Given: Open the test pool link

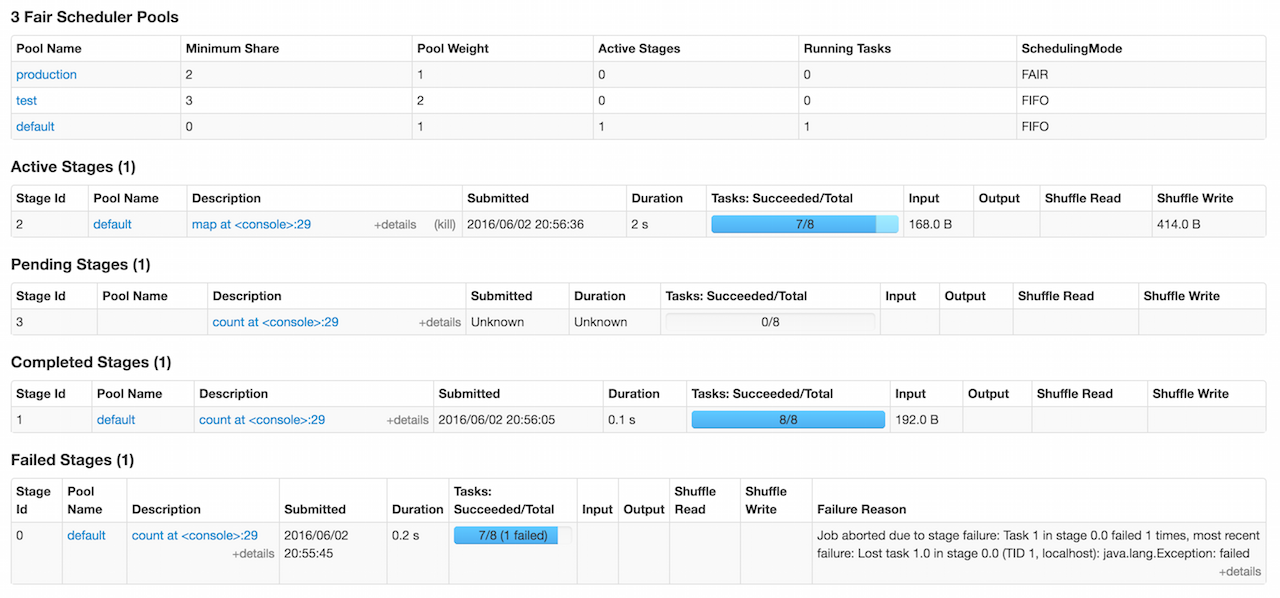Looking at the screenshot, I should [27, 101].
